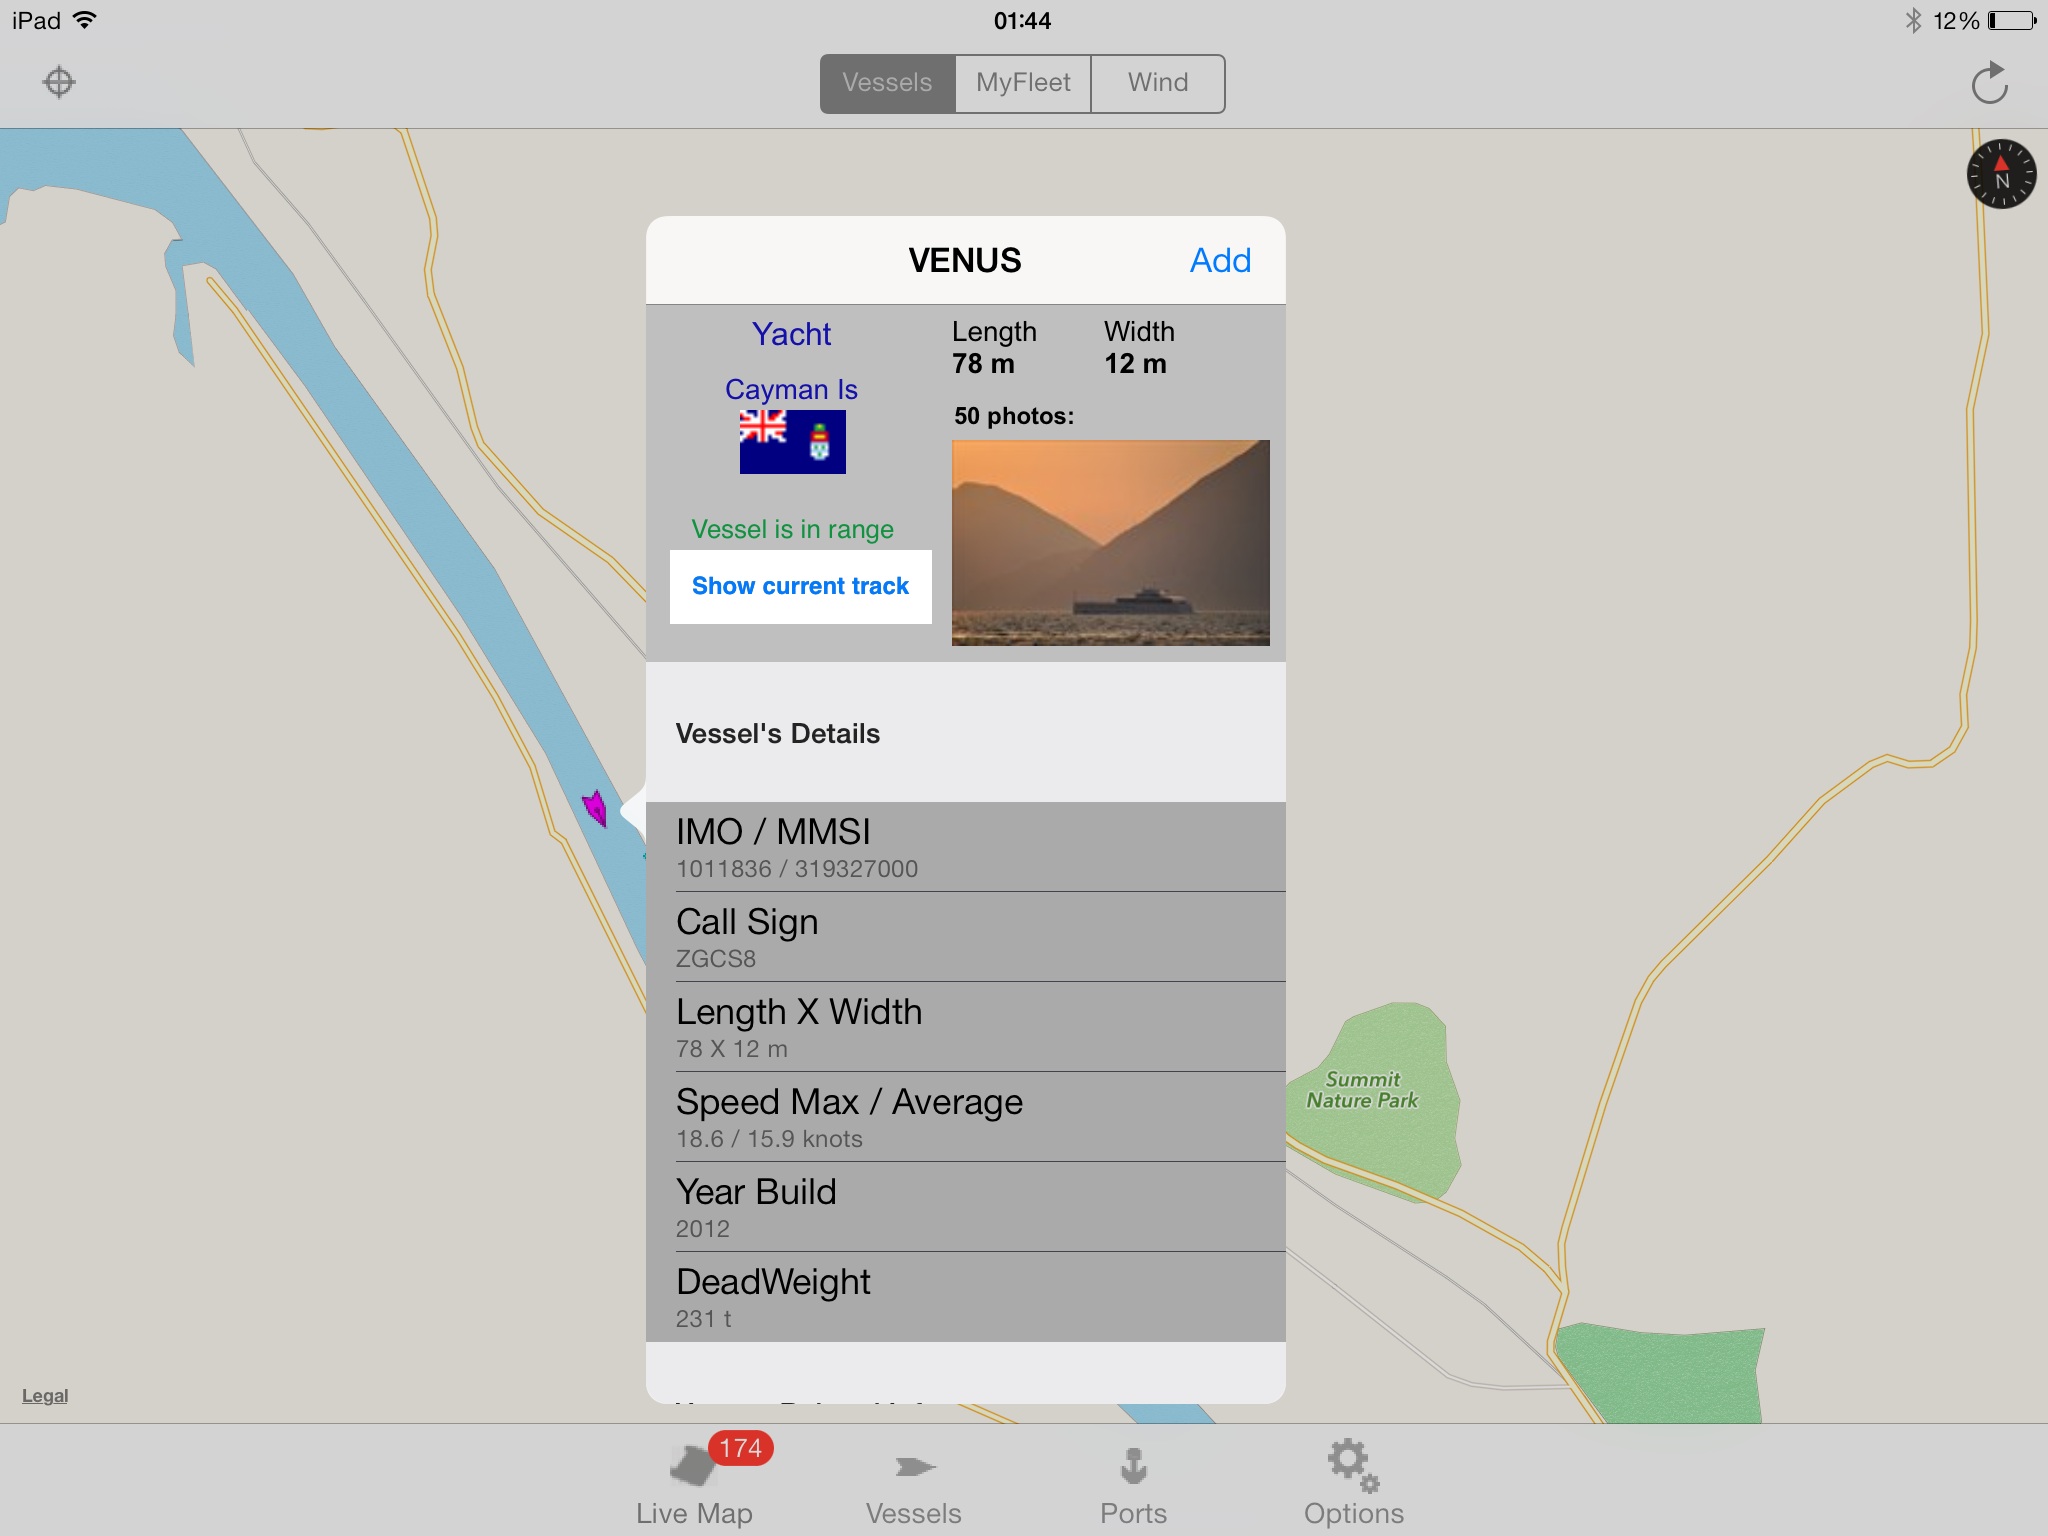Tap the Bluetooth icon in status bar

point(1913,20)
